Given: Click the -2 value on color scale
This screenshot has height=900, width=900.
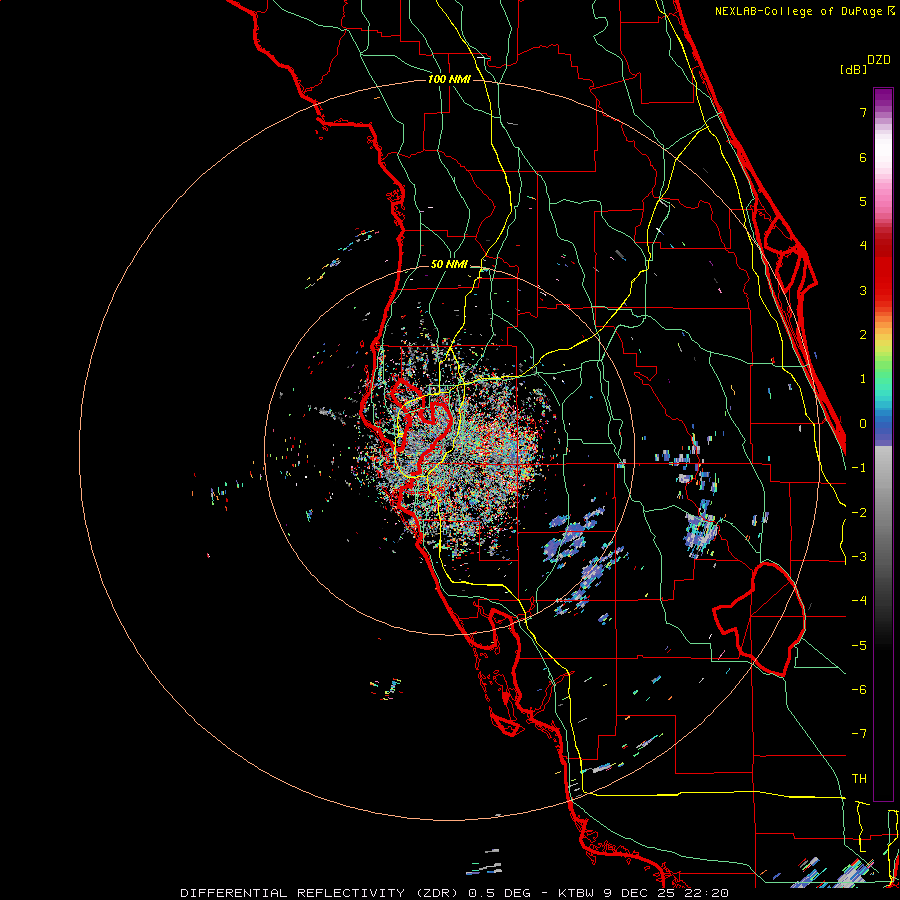Looking at the screenshot, I should click(x=859, y=512).
